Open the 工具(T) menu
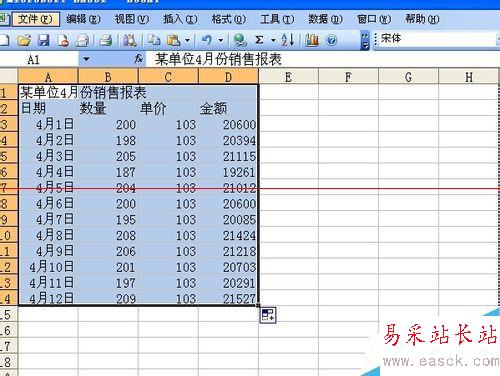 coord(277,19)
